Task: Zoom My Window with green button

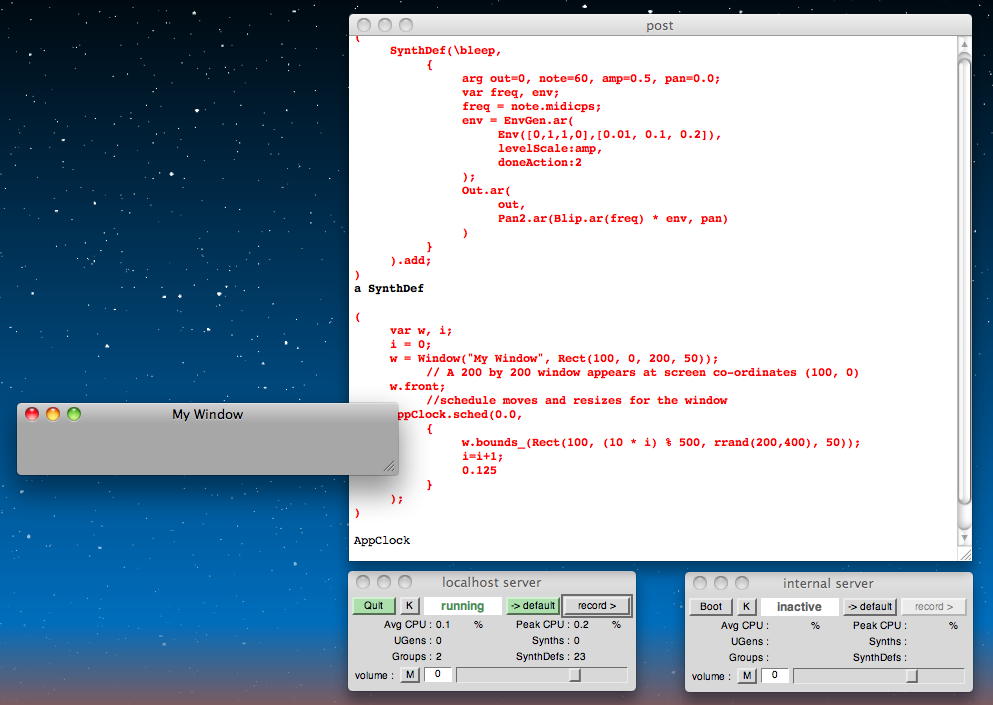Action: (x=74, y=414)
